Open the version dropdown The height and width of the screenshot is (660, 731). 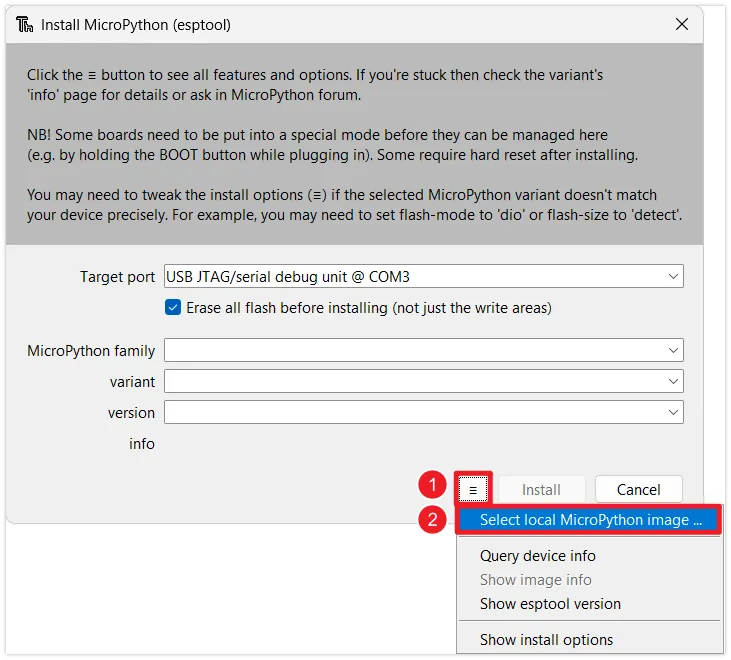click(673, 412)
